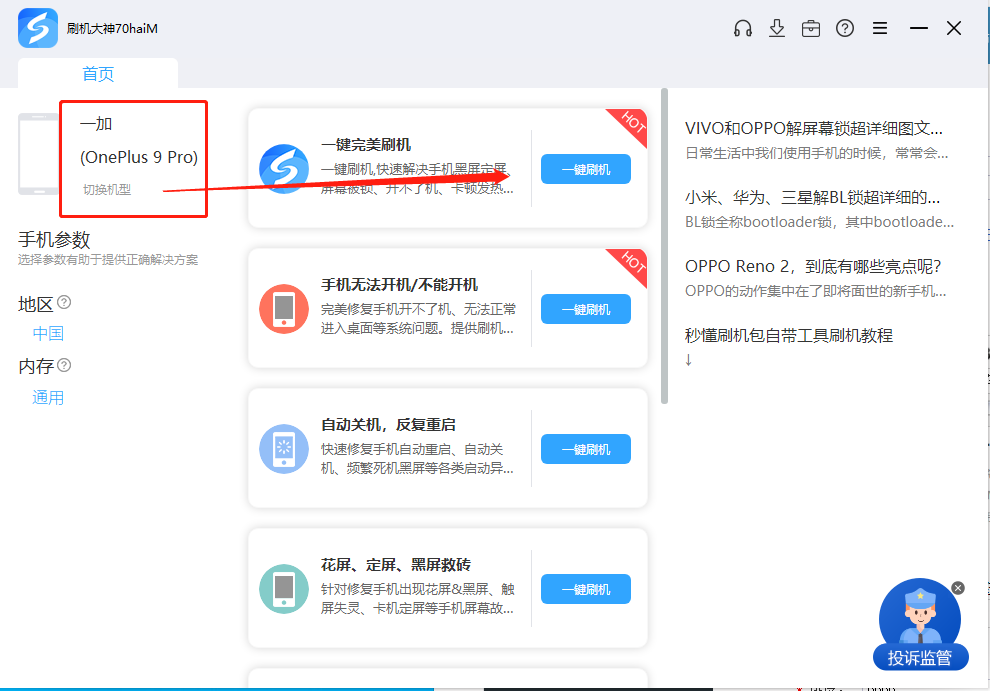Viewport: 990px width, 691px height.
Task: Click description 针对修复手机出现花屏&黑屏
Action: tap(417, 599)
